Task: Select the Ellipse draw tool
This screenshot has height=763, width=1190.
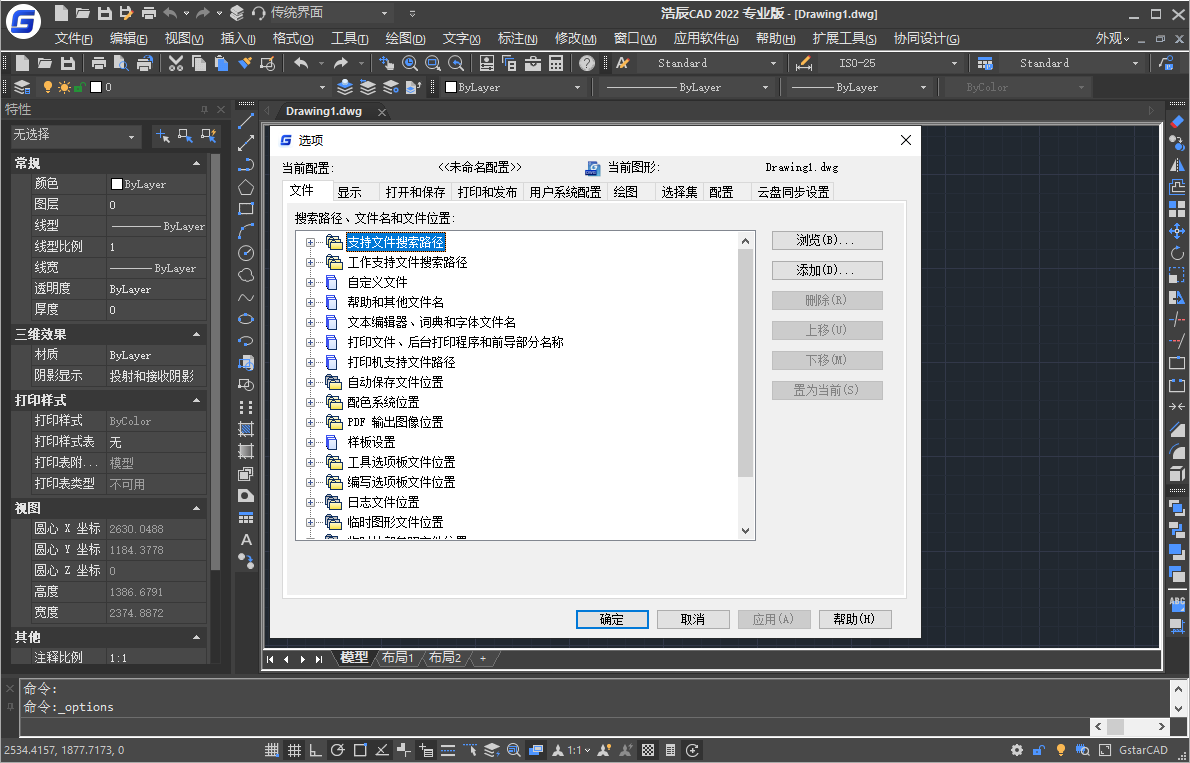Action: coord(246,319)
